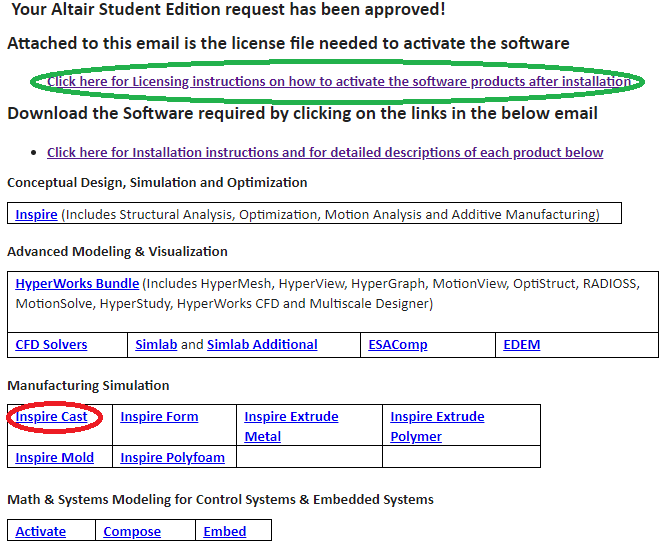Click the Embed link
The image size is (667, 546).
coord(225,532)
